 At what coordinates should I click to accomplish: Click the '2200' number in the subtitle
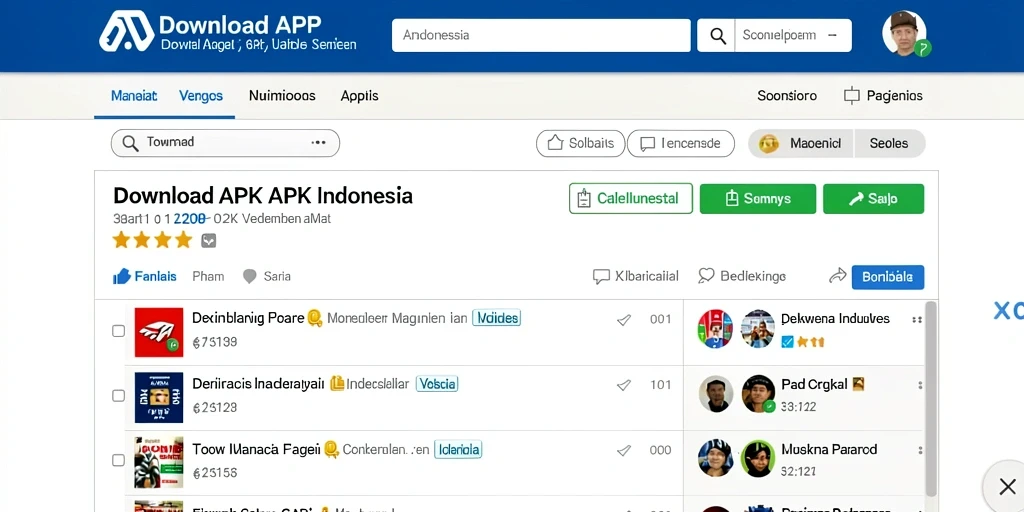[190, 219]
